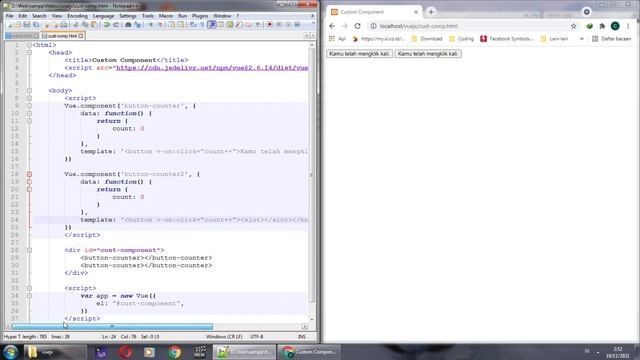Viewport: 640px width, 360px height.
Task: Open the Encoding menu
Action: tap(77, 16)
